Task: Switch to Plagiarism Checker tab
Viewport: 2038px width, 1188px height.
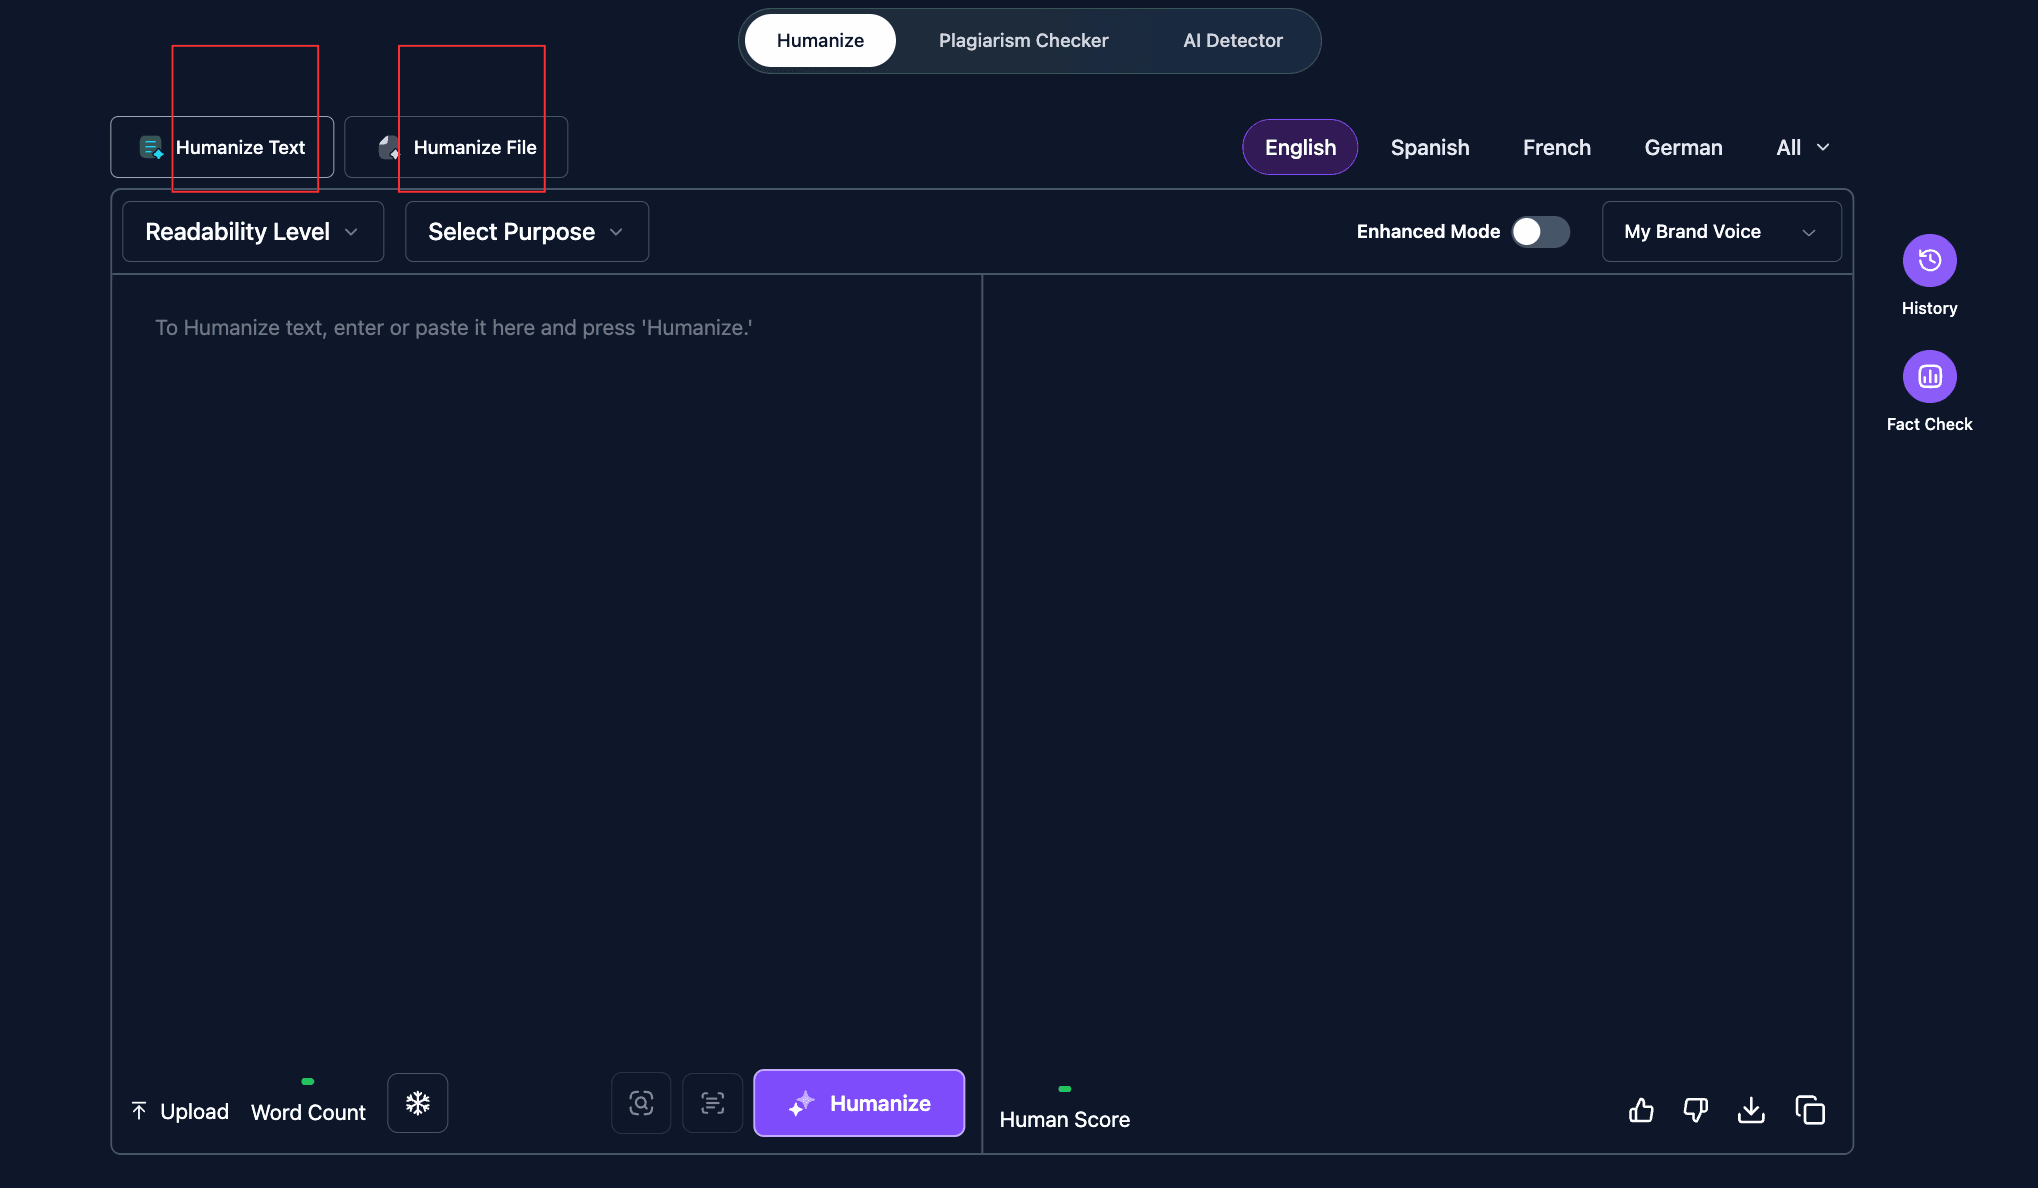Action: (1023, 41)
